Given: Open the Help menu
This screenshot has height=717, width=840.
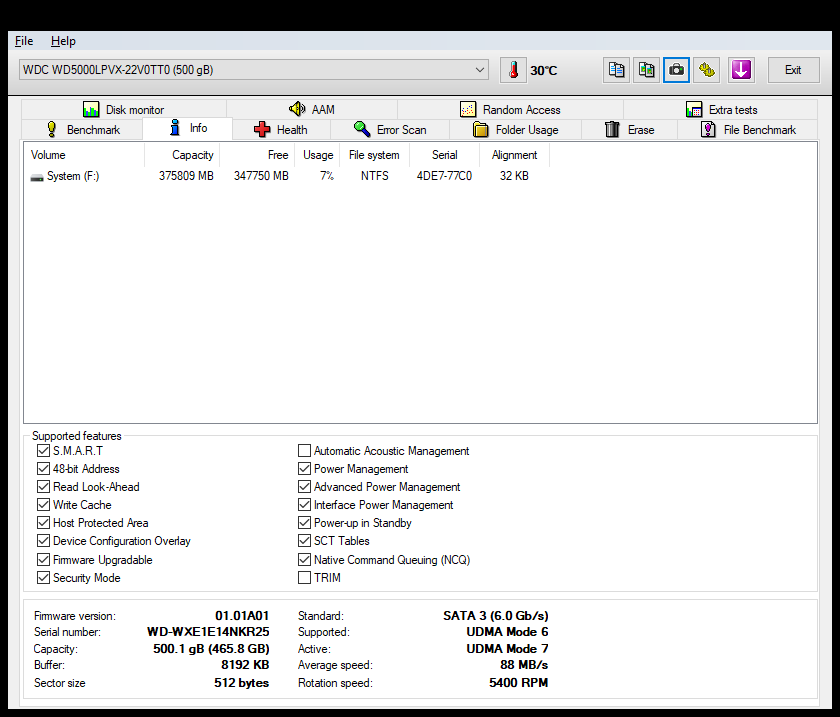Looking at the screenshot, I should pos(63,41).
